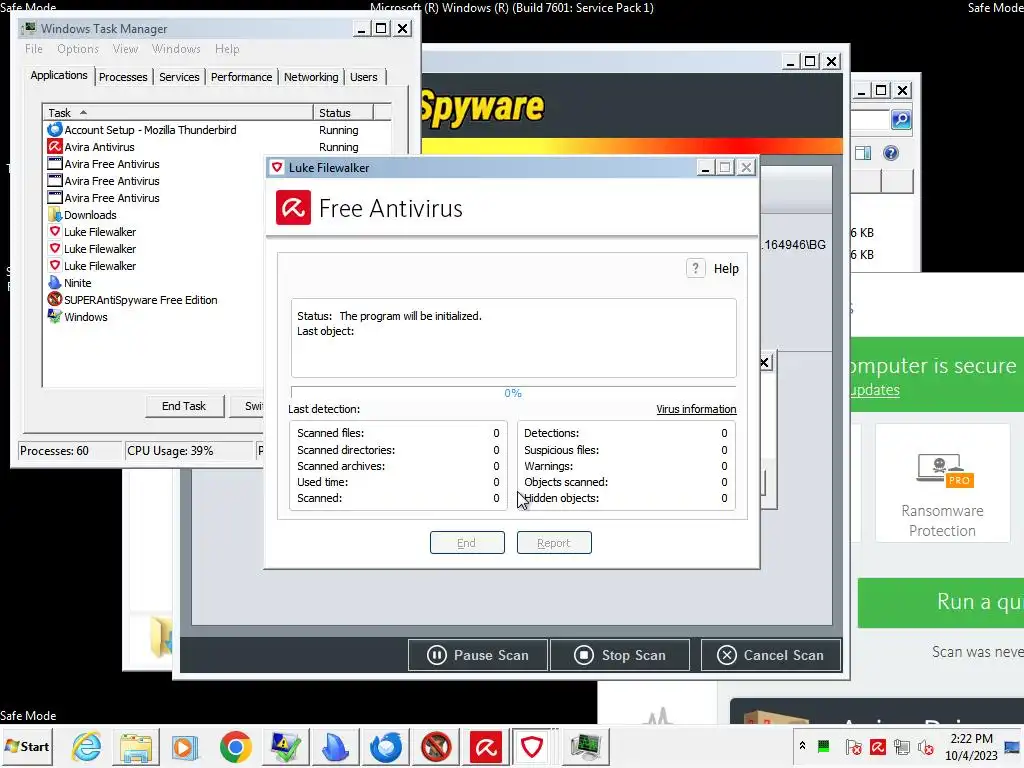The height and width of the screenshot is (768, 1024).
Task: Open Windows Media Player from the taskbar
Action: [x=185, y=746]
